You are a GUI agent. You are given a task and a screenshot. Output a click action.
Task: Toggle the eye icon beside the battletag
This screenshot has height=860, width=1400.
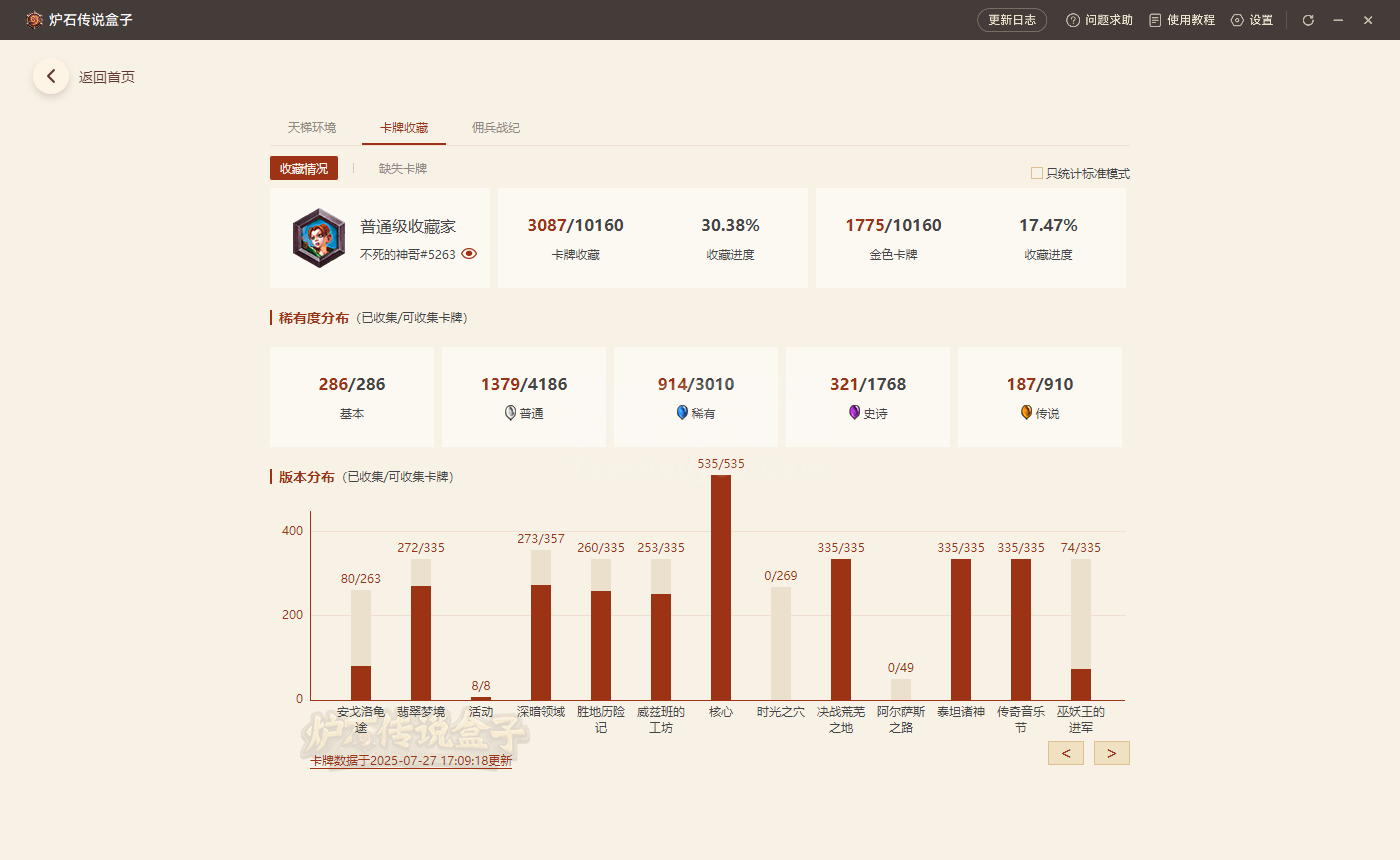click(469, 254)
